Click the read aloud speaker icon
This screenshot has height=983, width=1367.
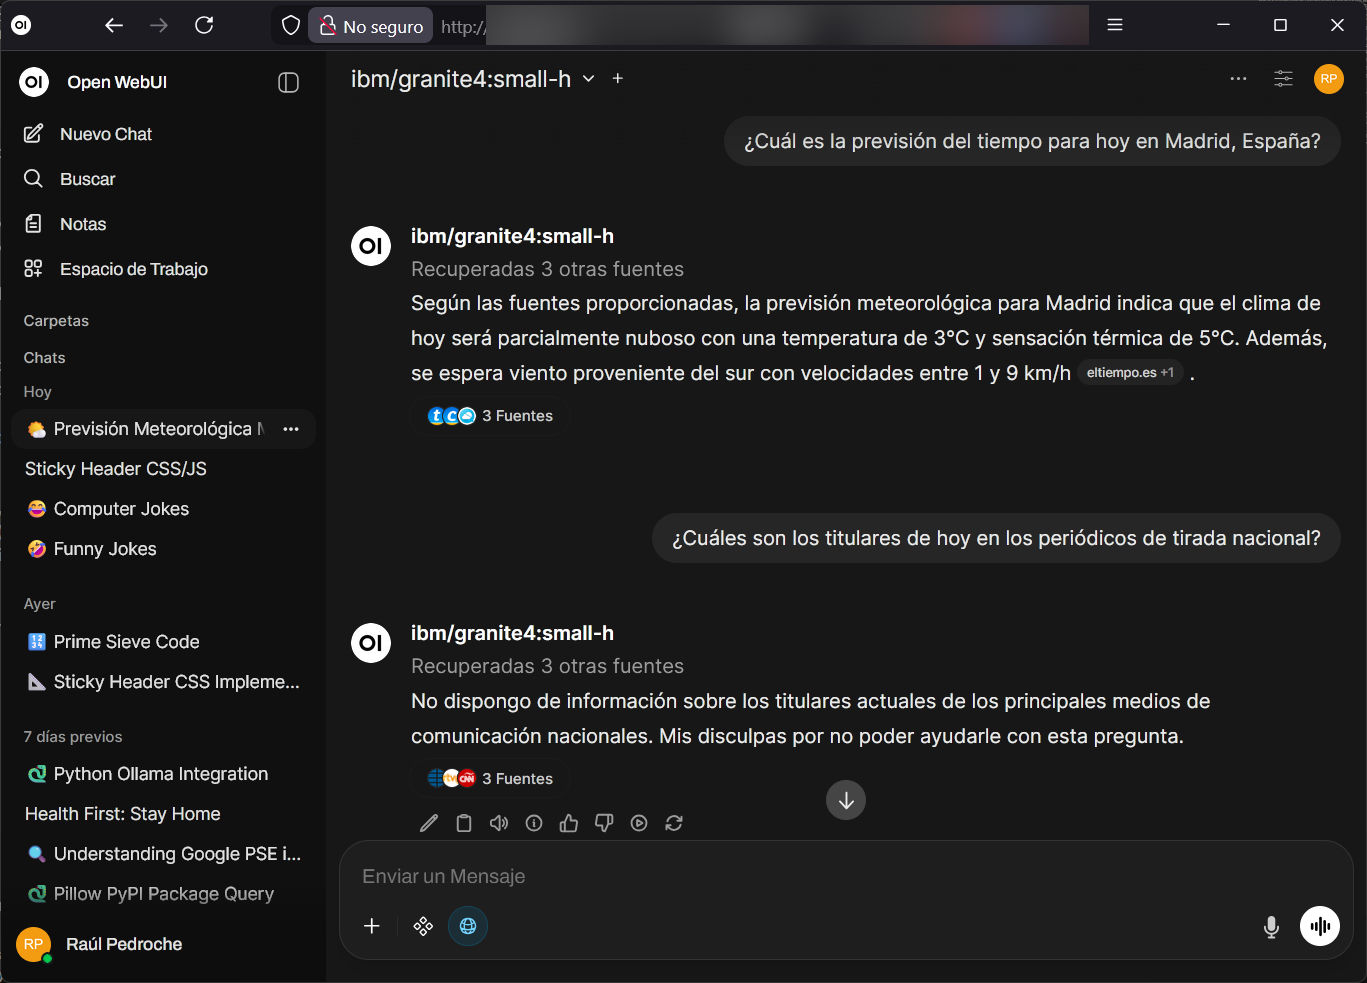[x=499, y=823]
